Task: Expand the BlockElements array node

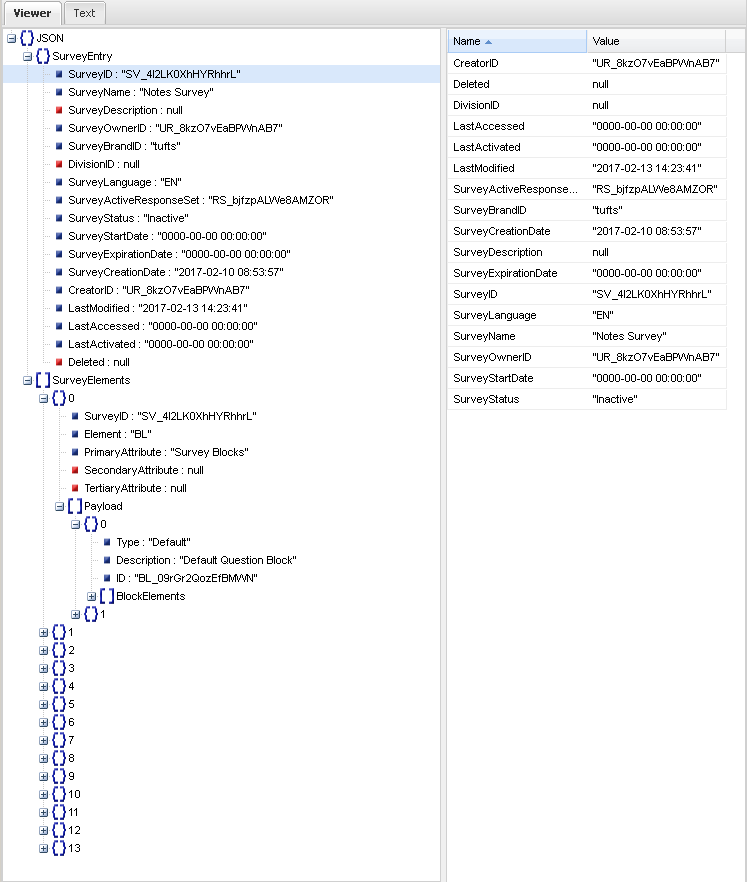Action: pyautogui.click(x=91, y=596)
